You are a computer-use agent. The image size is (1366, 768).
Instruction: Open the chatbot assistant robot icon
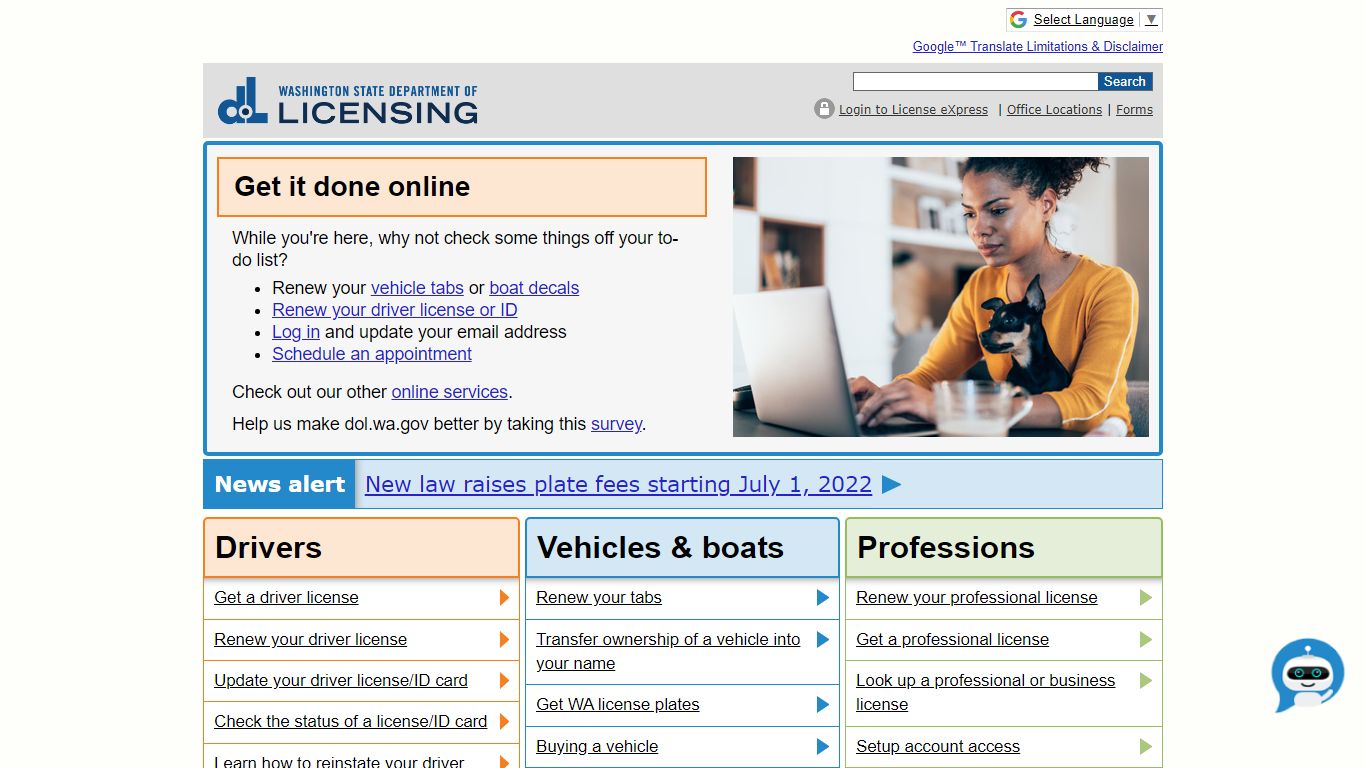pyautogui.click(x=1307, y=675)
